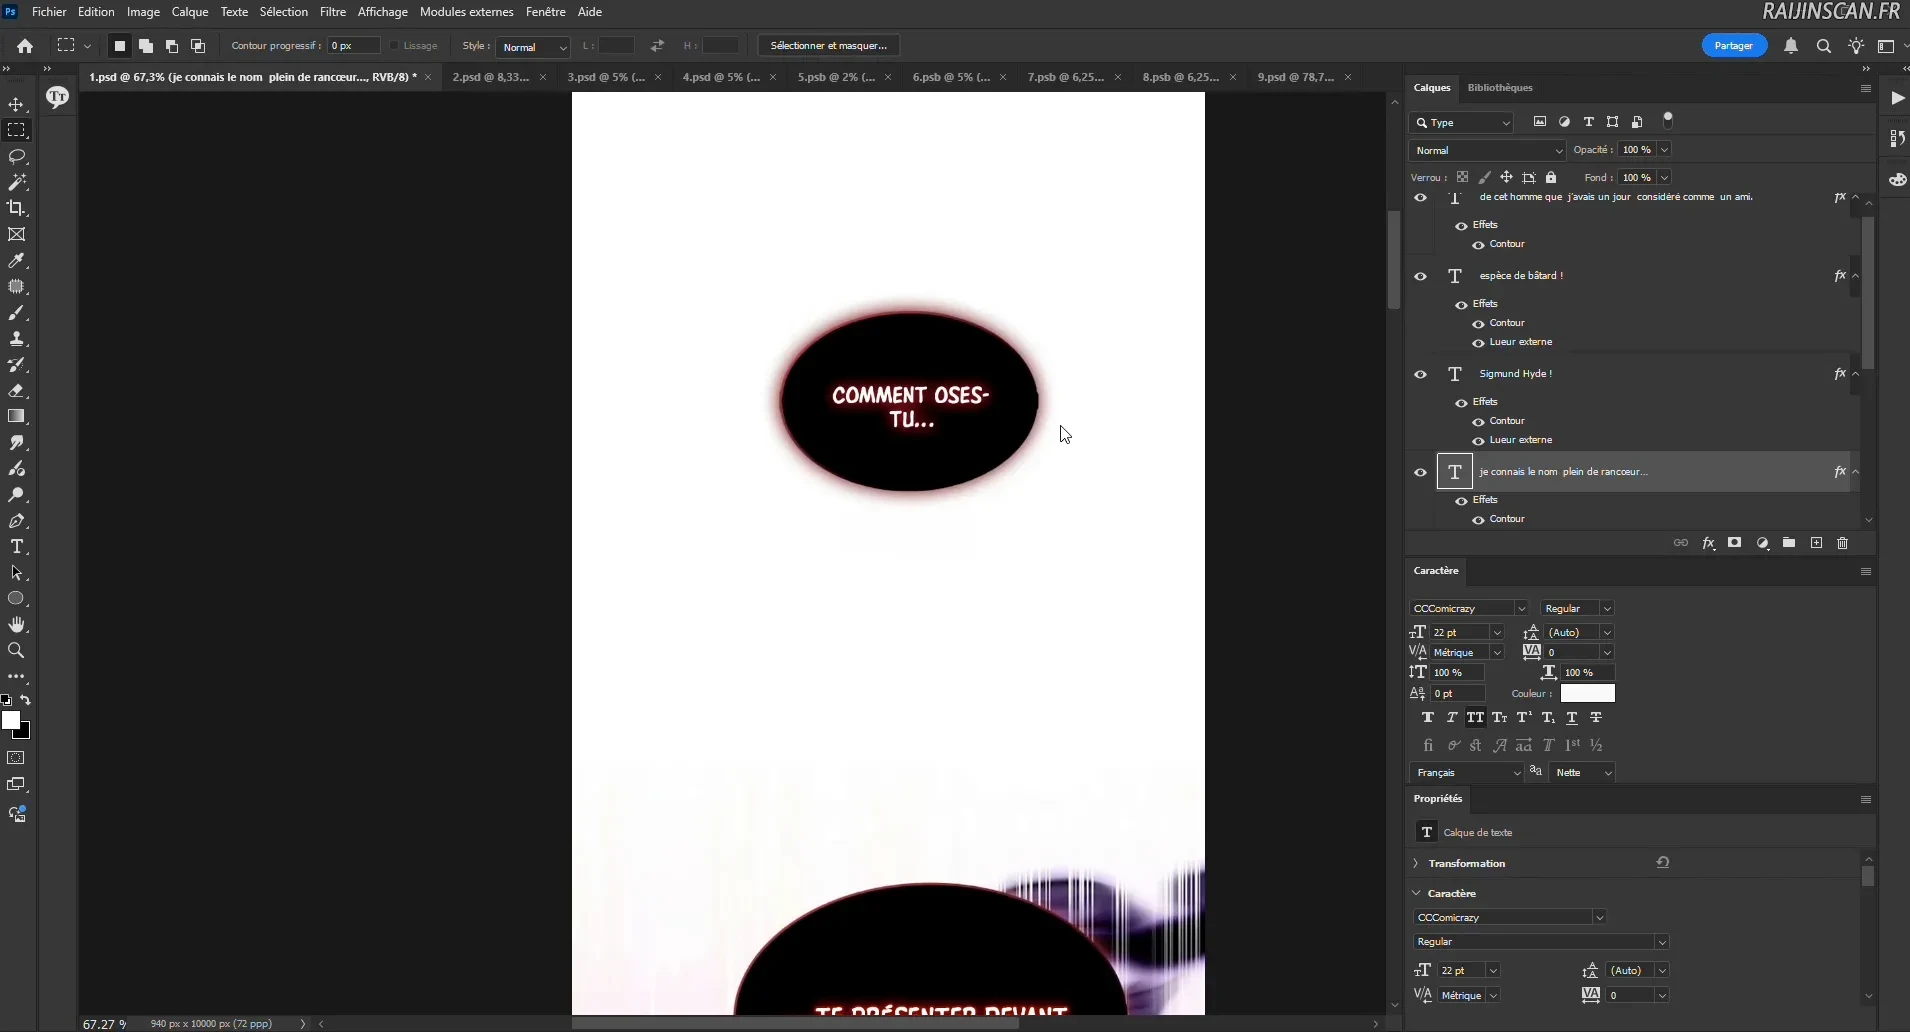Screen dimensions: 1910x1032
Task: Select the Gradient tool
Action: coord(17,417)
